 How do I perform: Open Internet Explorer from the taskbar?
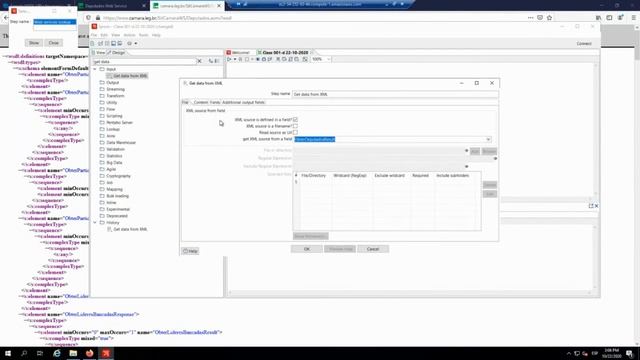57,353
